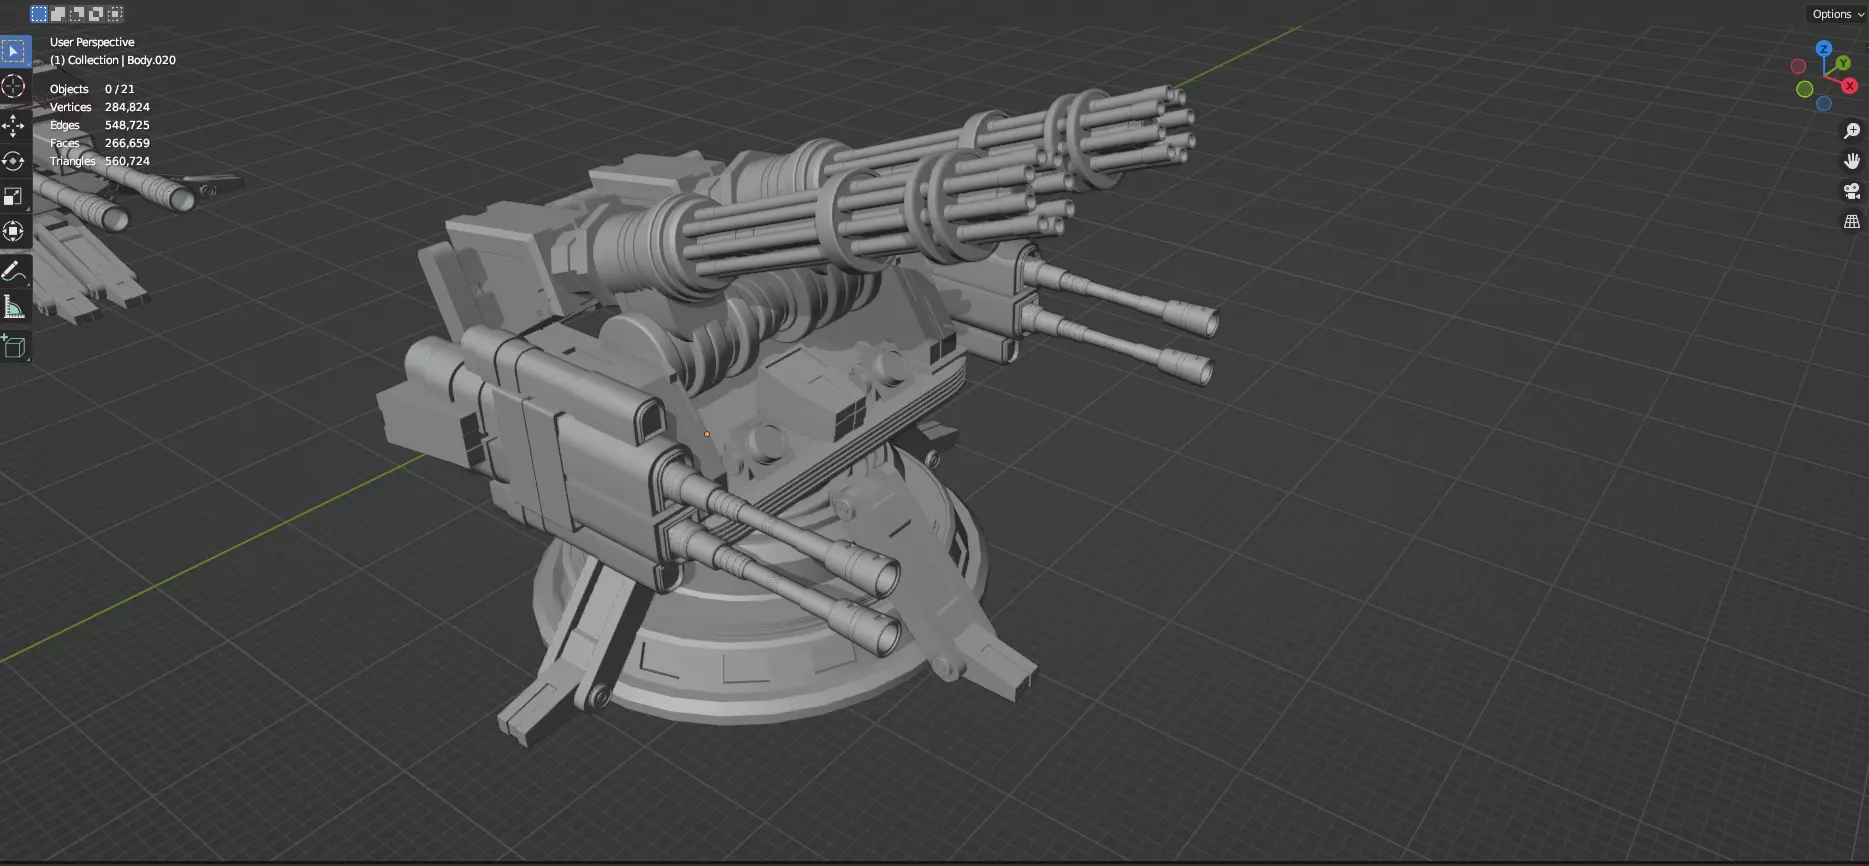Click the Triangles value '560,724'
Viewport: 1869px width, 866px height.
click(127, 161)
